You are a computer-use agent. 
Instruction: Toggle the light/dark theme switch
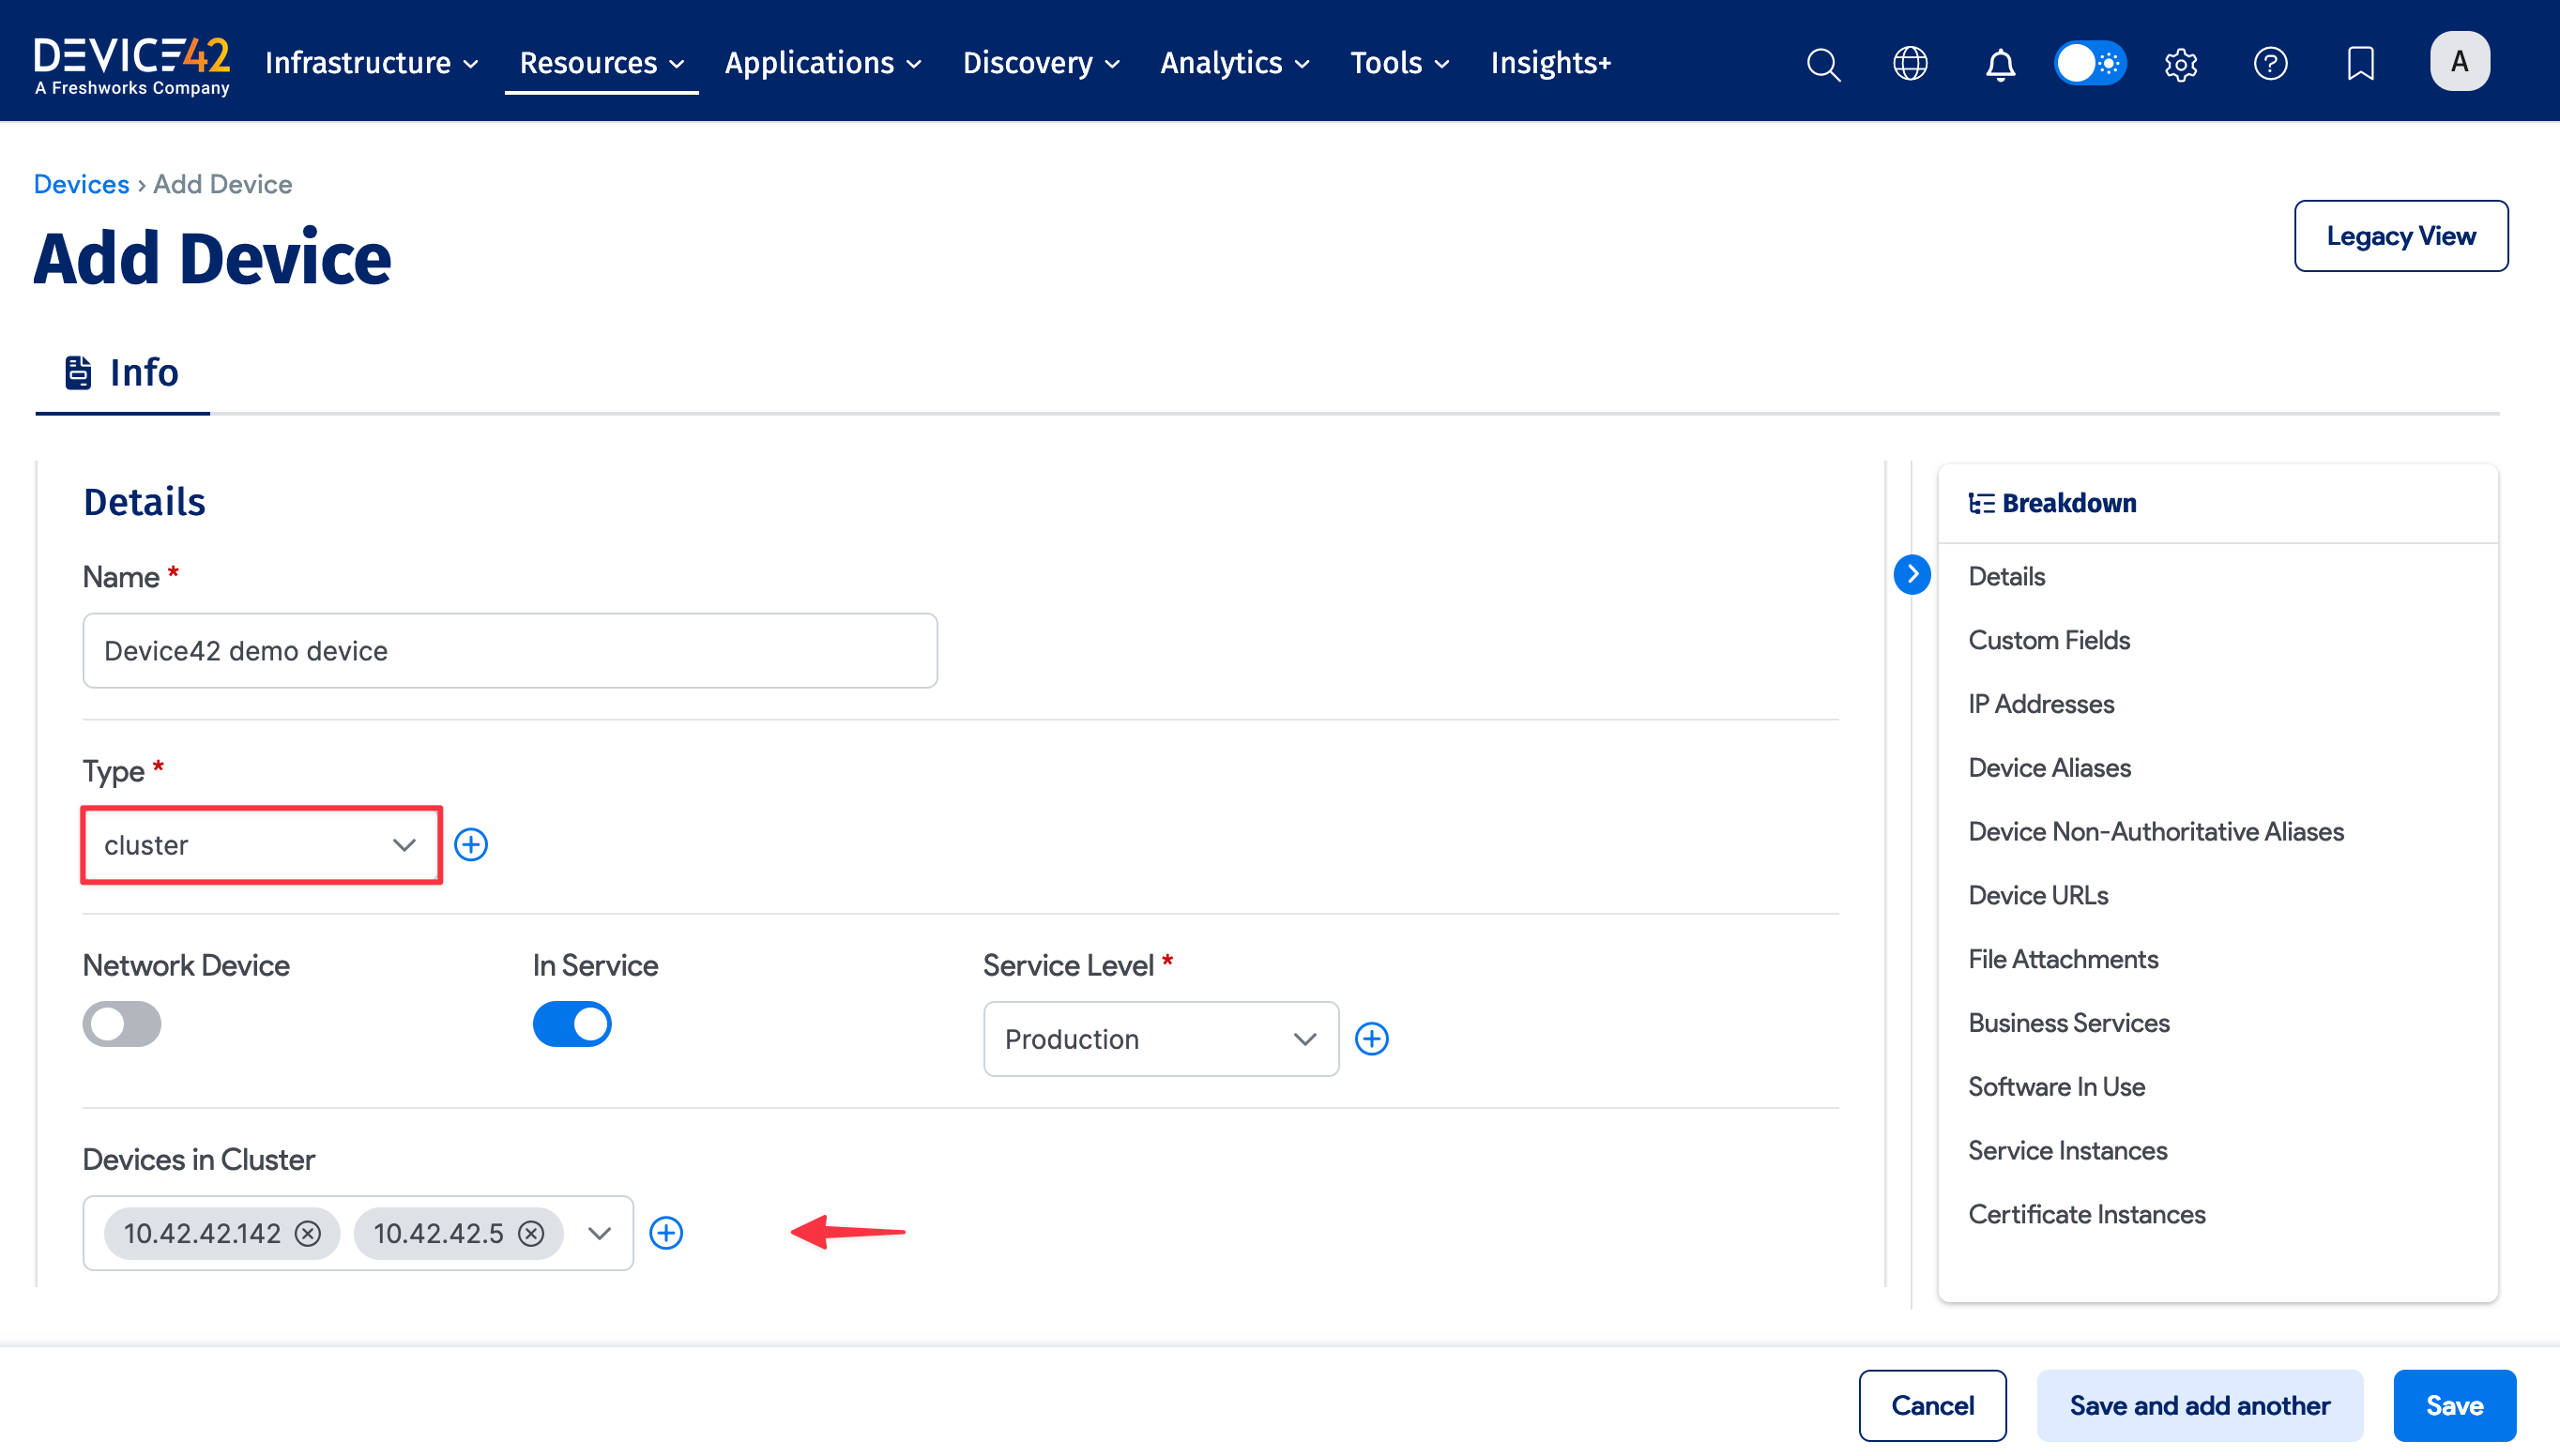[x=2090, y=64]
